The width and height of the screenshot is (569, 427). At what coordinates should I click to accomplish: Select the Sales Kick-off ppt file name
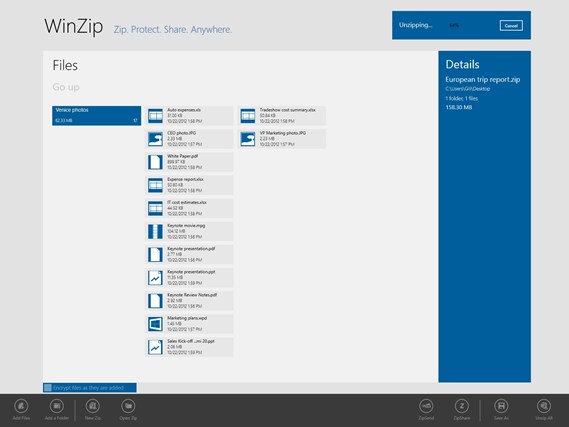[191, 341]
